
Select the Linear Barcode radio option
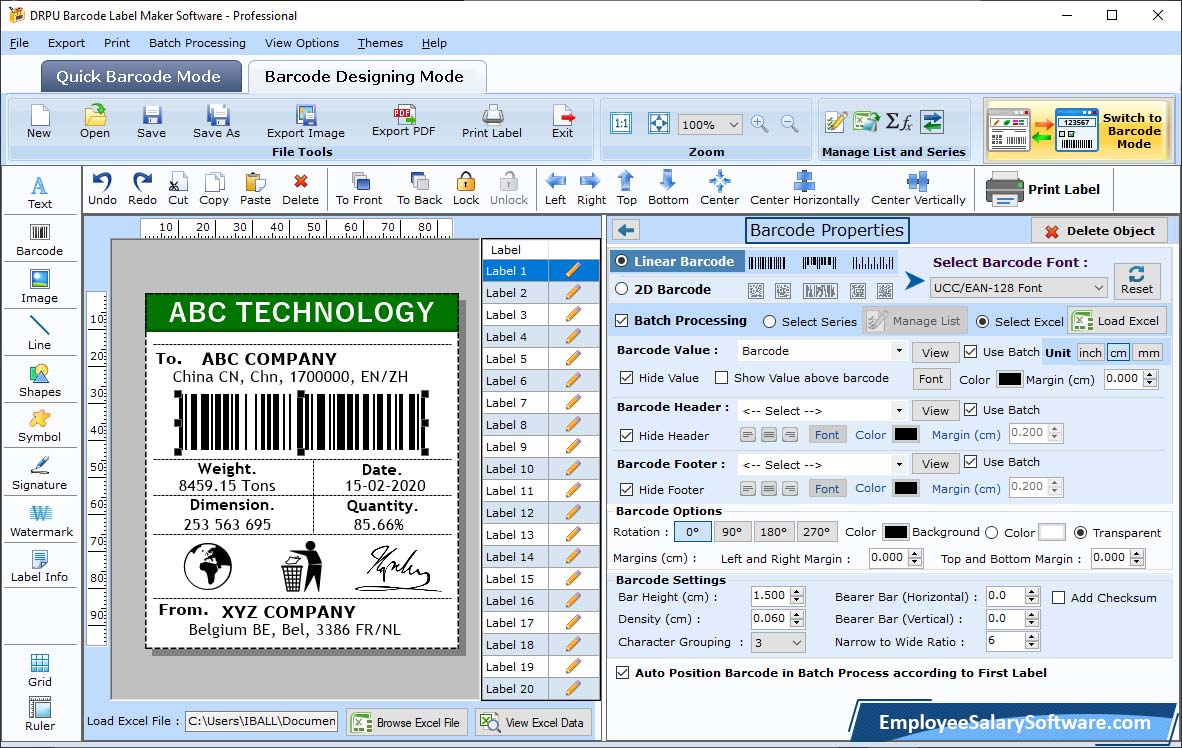coord(621,261)
